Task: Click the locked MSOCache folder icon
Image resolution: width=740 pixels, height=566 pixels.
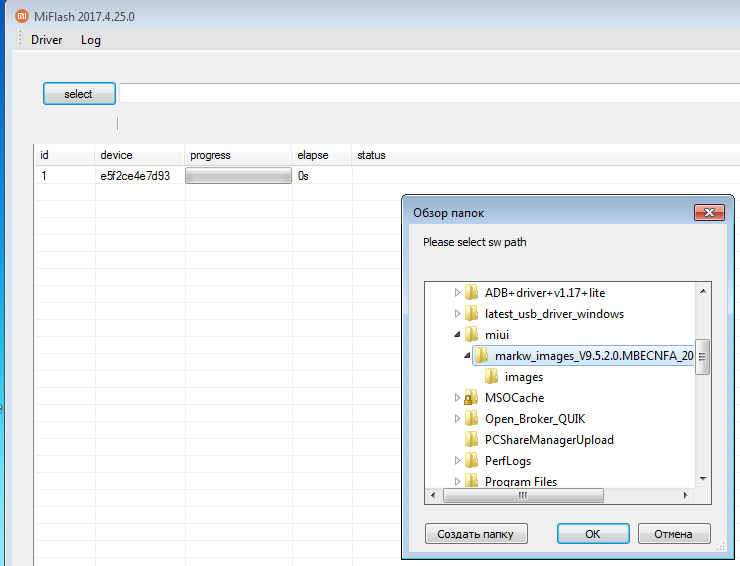Action: tap(471, 397)
